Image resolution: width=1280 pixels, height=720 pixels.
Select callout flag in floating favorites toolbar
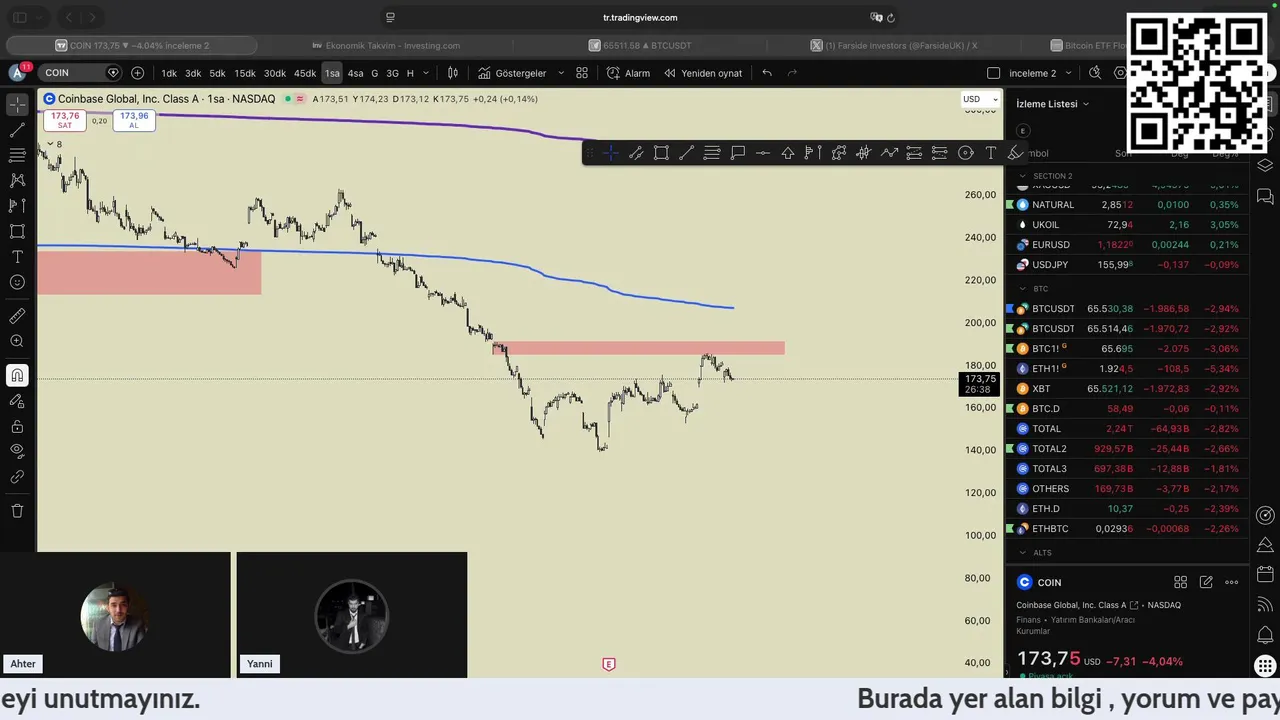click(x=738, y=153)
